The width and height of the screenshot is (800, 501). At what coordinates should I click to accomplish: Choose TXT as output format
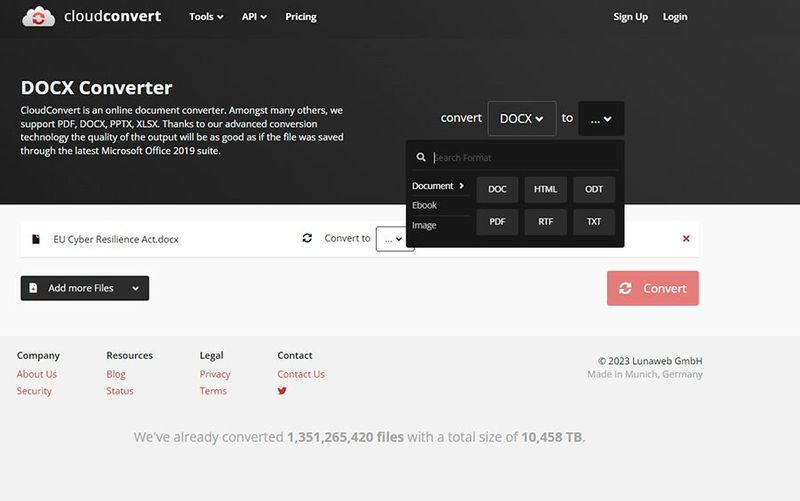[594, 222]
